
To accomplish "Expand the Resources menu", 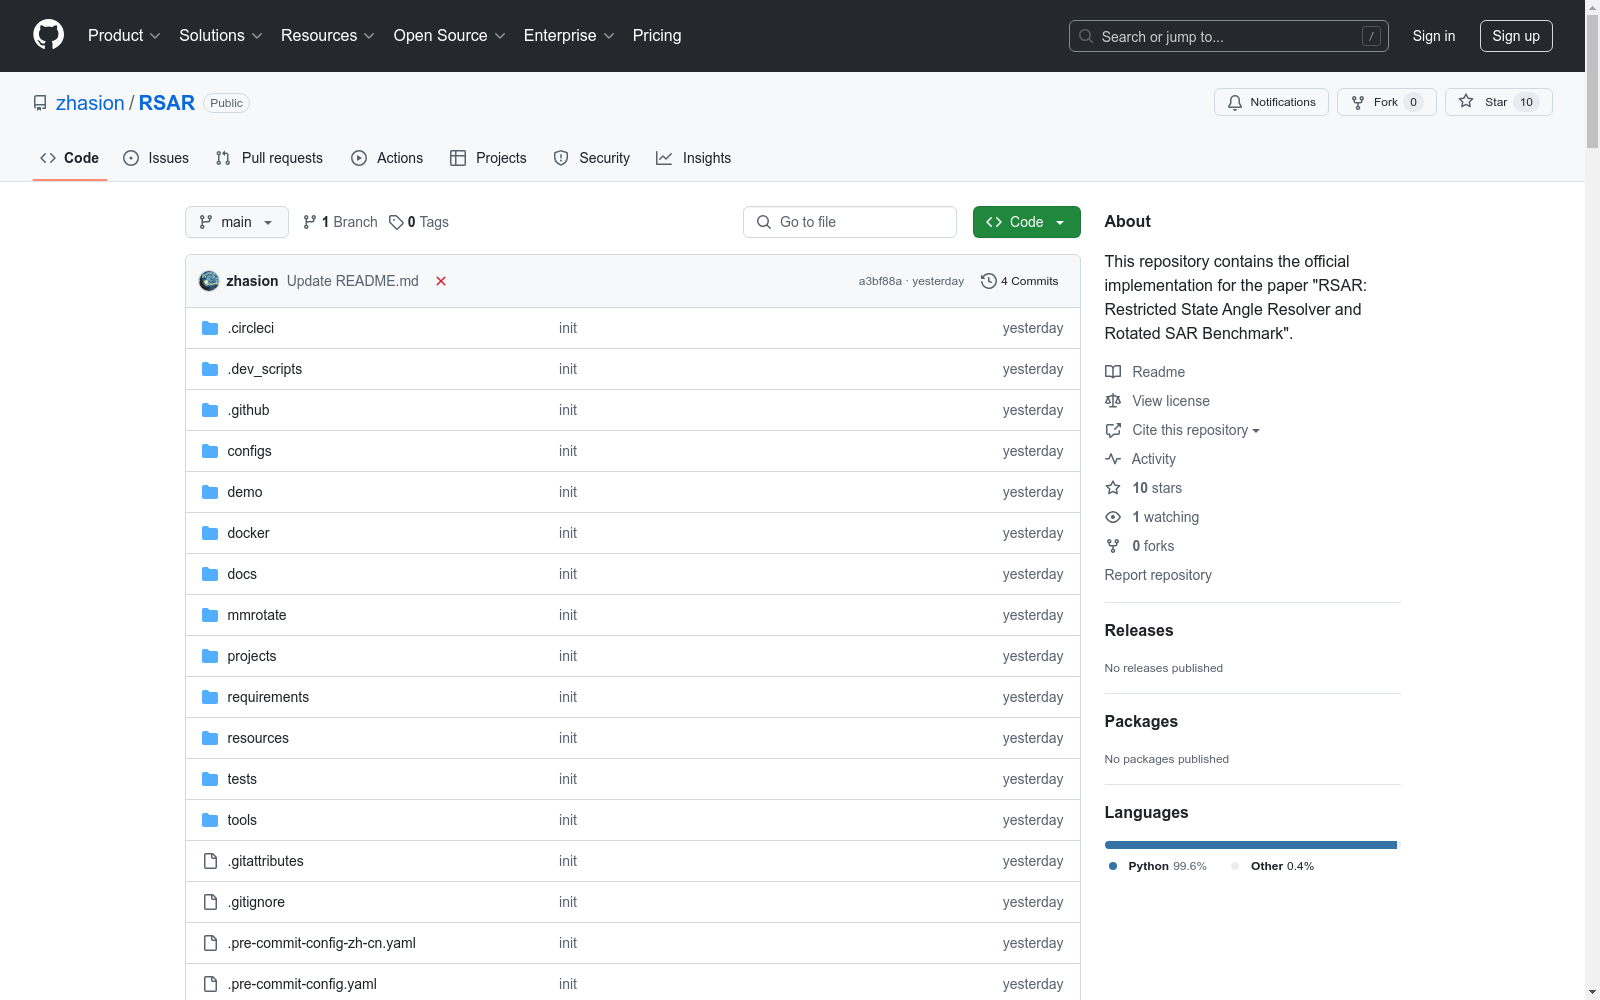I will 328,35.
